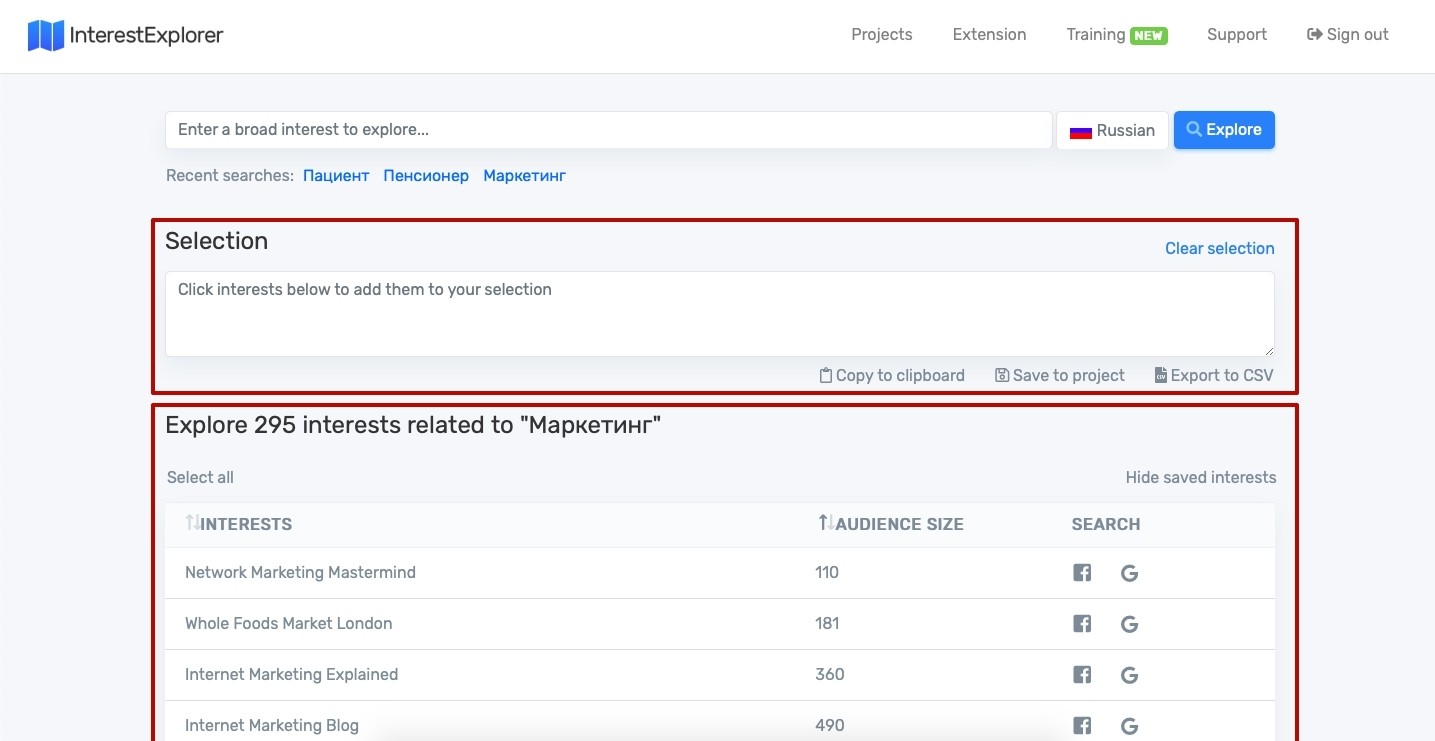Click the blue Explore button

pos(1224,130)
